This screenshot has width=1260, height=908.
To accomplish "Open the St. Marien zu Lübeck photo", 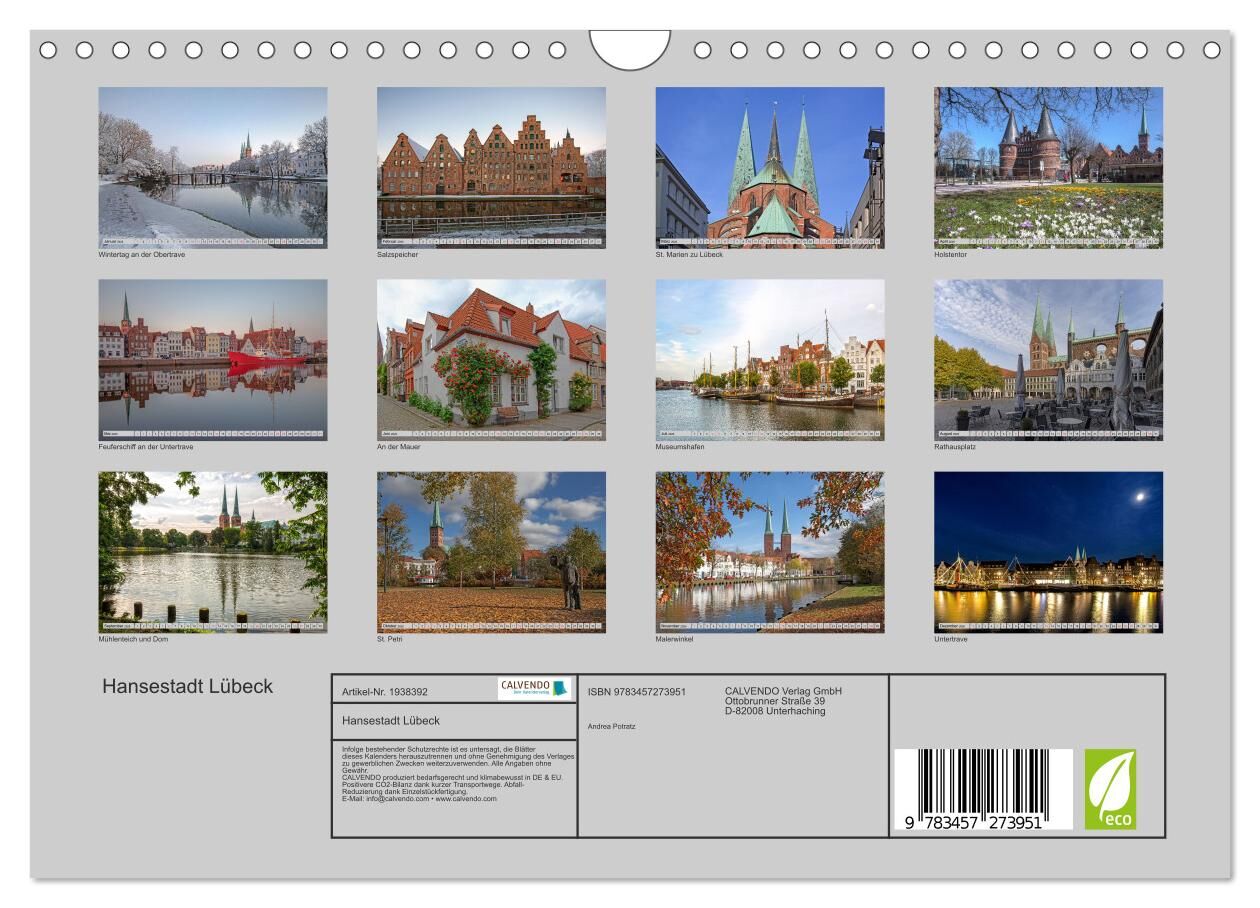I will [x=769, y=167].
